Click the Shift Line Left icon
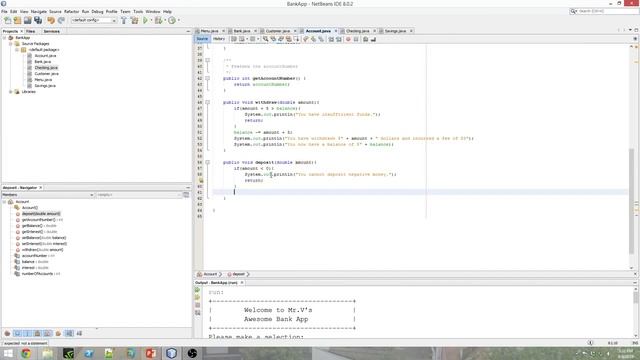This screenshot has height=360, width=640. [331, 39]
